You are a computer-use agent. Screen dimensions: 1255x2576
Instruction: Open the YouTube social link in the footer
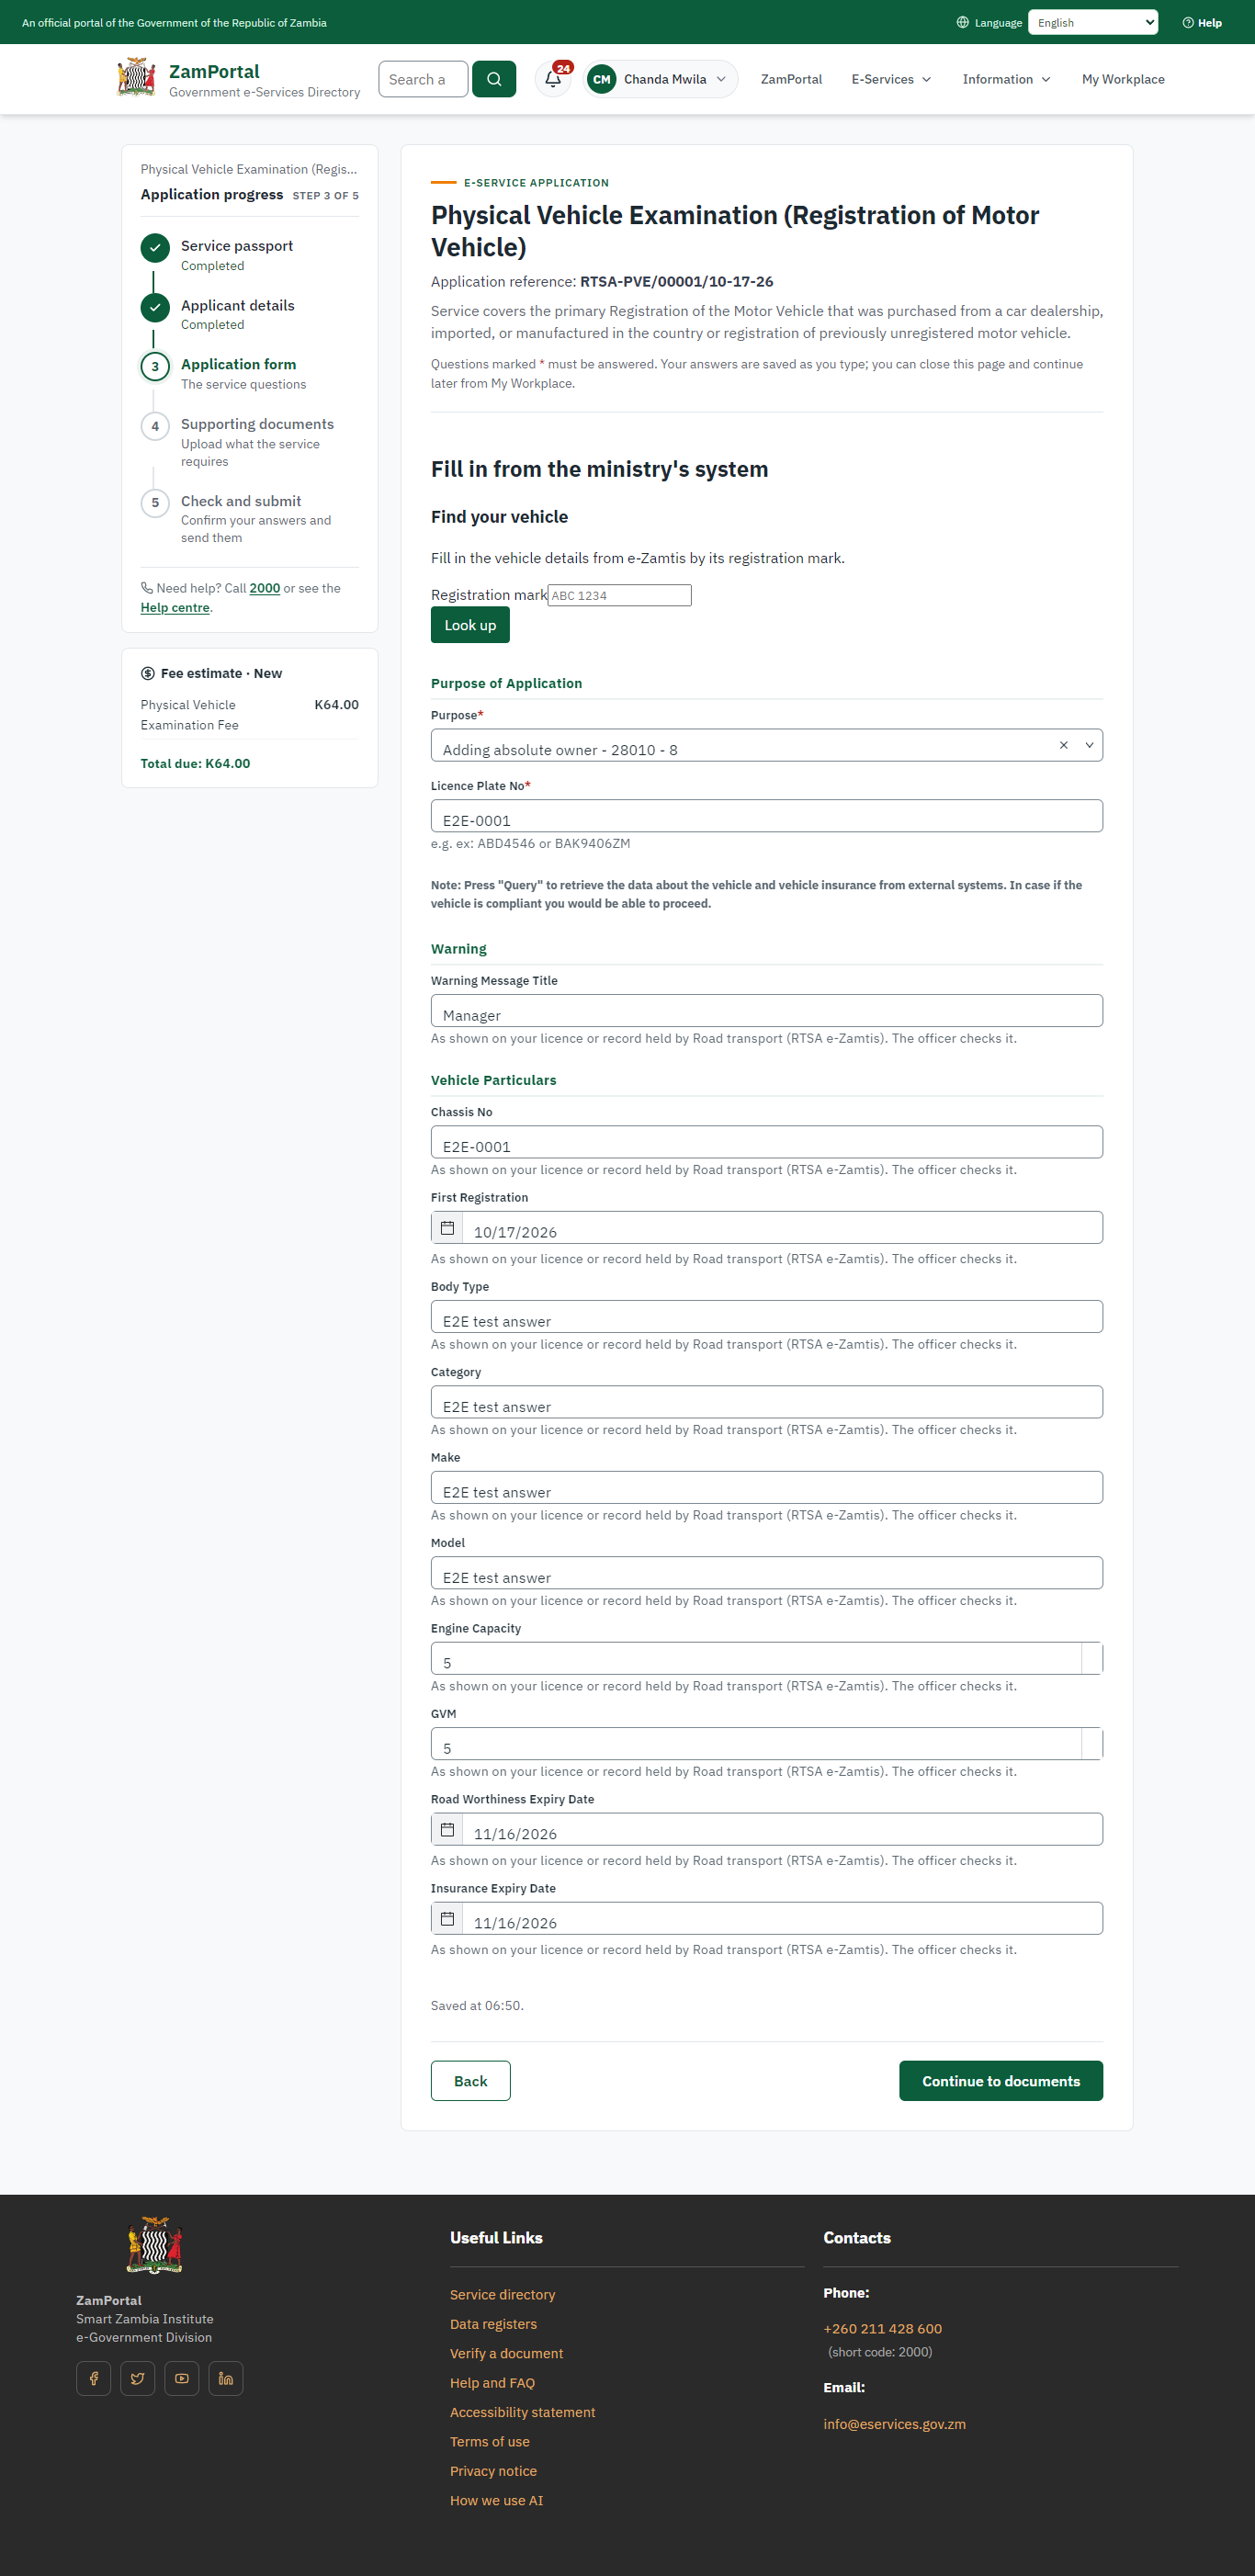(182, 2378)
